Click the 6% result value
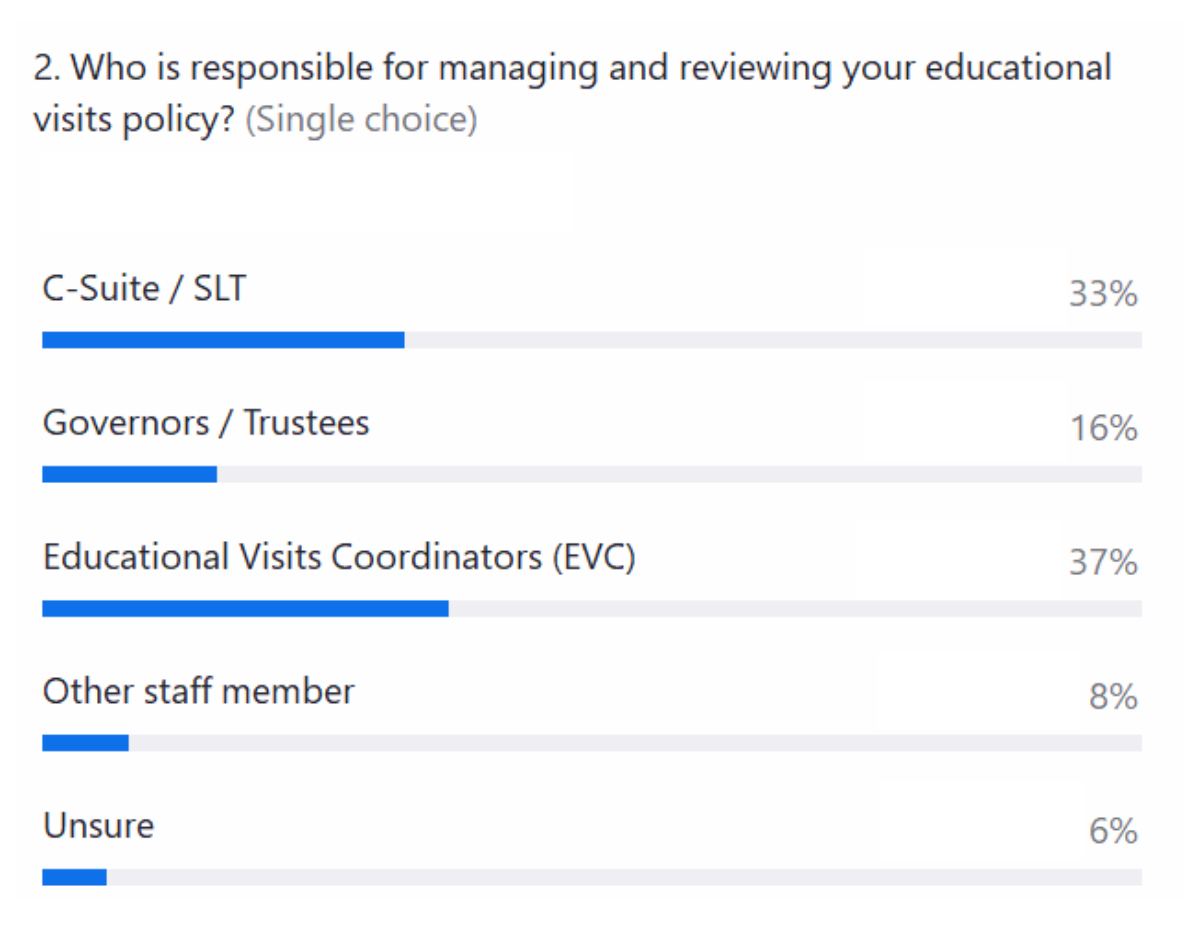Screen dimensions: 1200x943 click(1113, 831)
